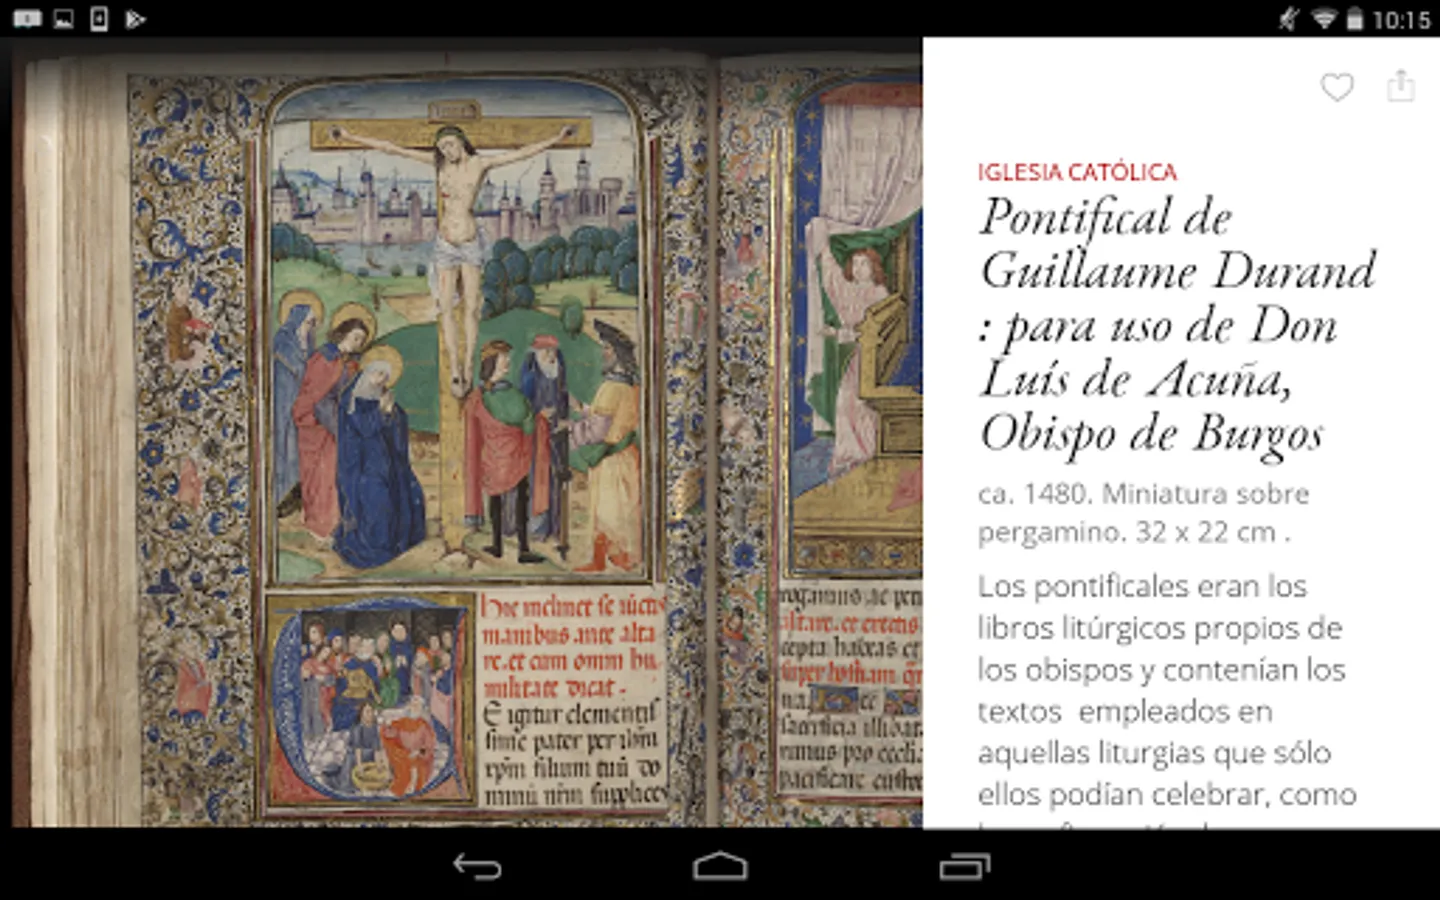Tap the text 'ca. 1480. Miniatura sobre pergamino'
Viewport: 1440px width, 900px height.
click(x=1144, y=513)
